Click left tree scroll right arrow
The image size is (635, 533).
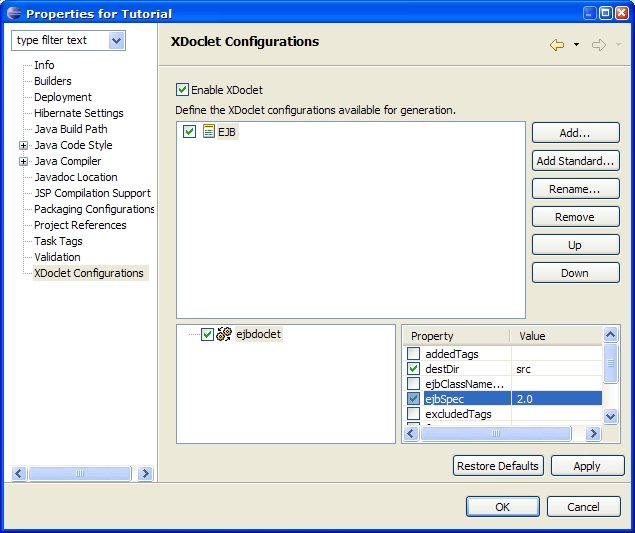click(x=145, y=473)
